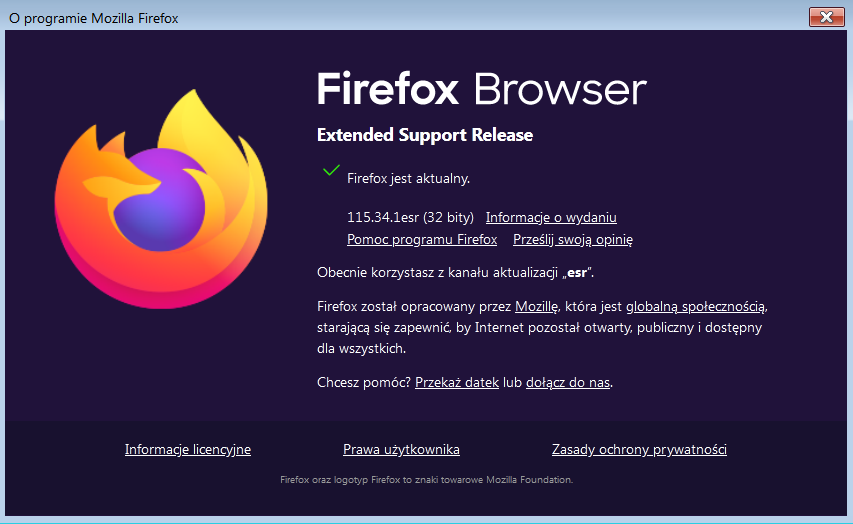Open the dołącz do nas link
Image resolution: width=853 pixels, height=524 pixels.
(568, 383)
